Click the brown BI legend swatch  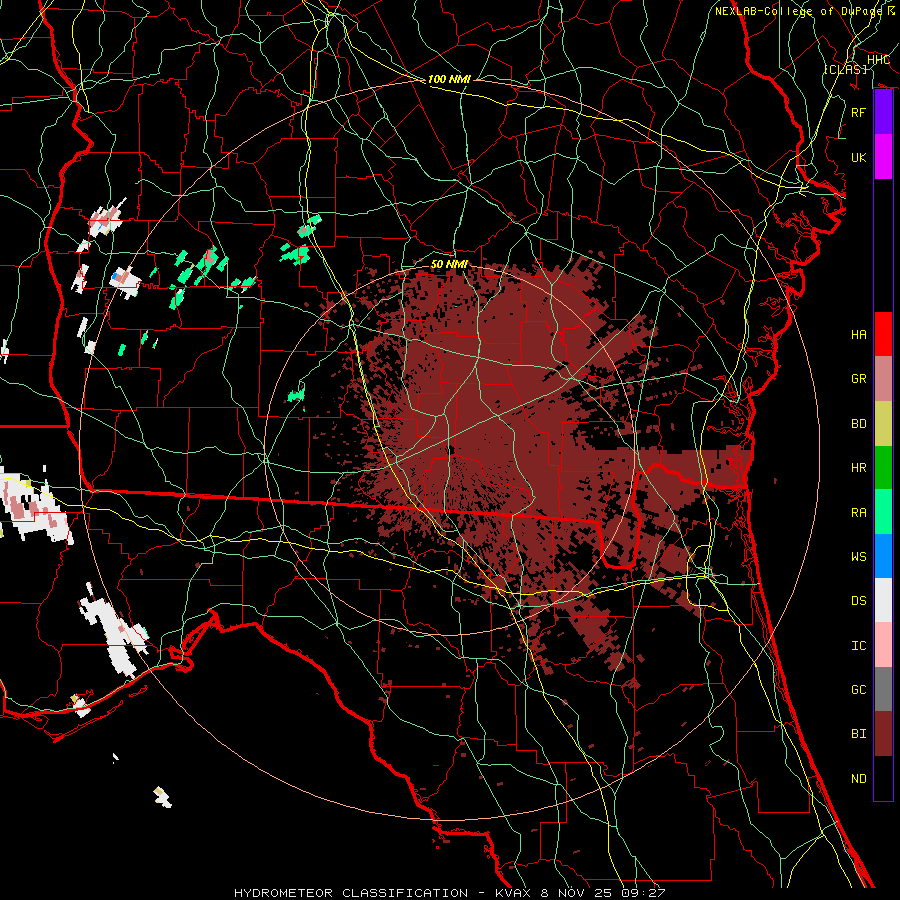pyautogui.click(x=883, y=734)
